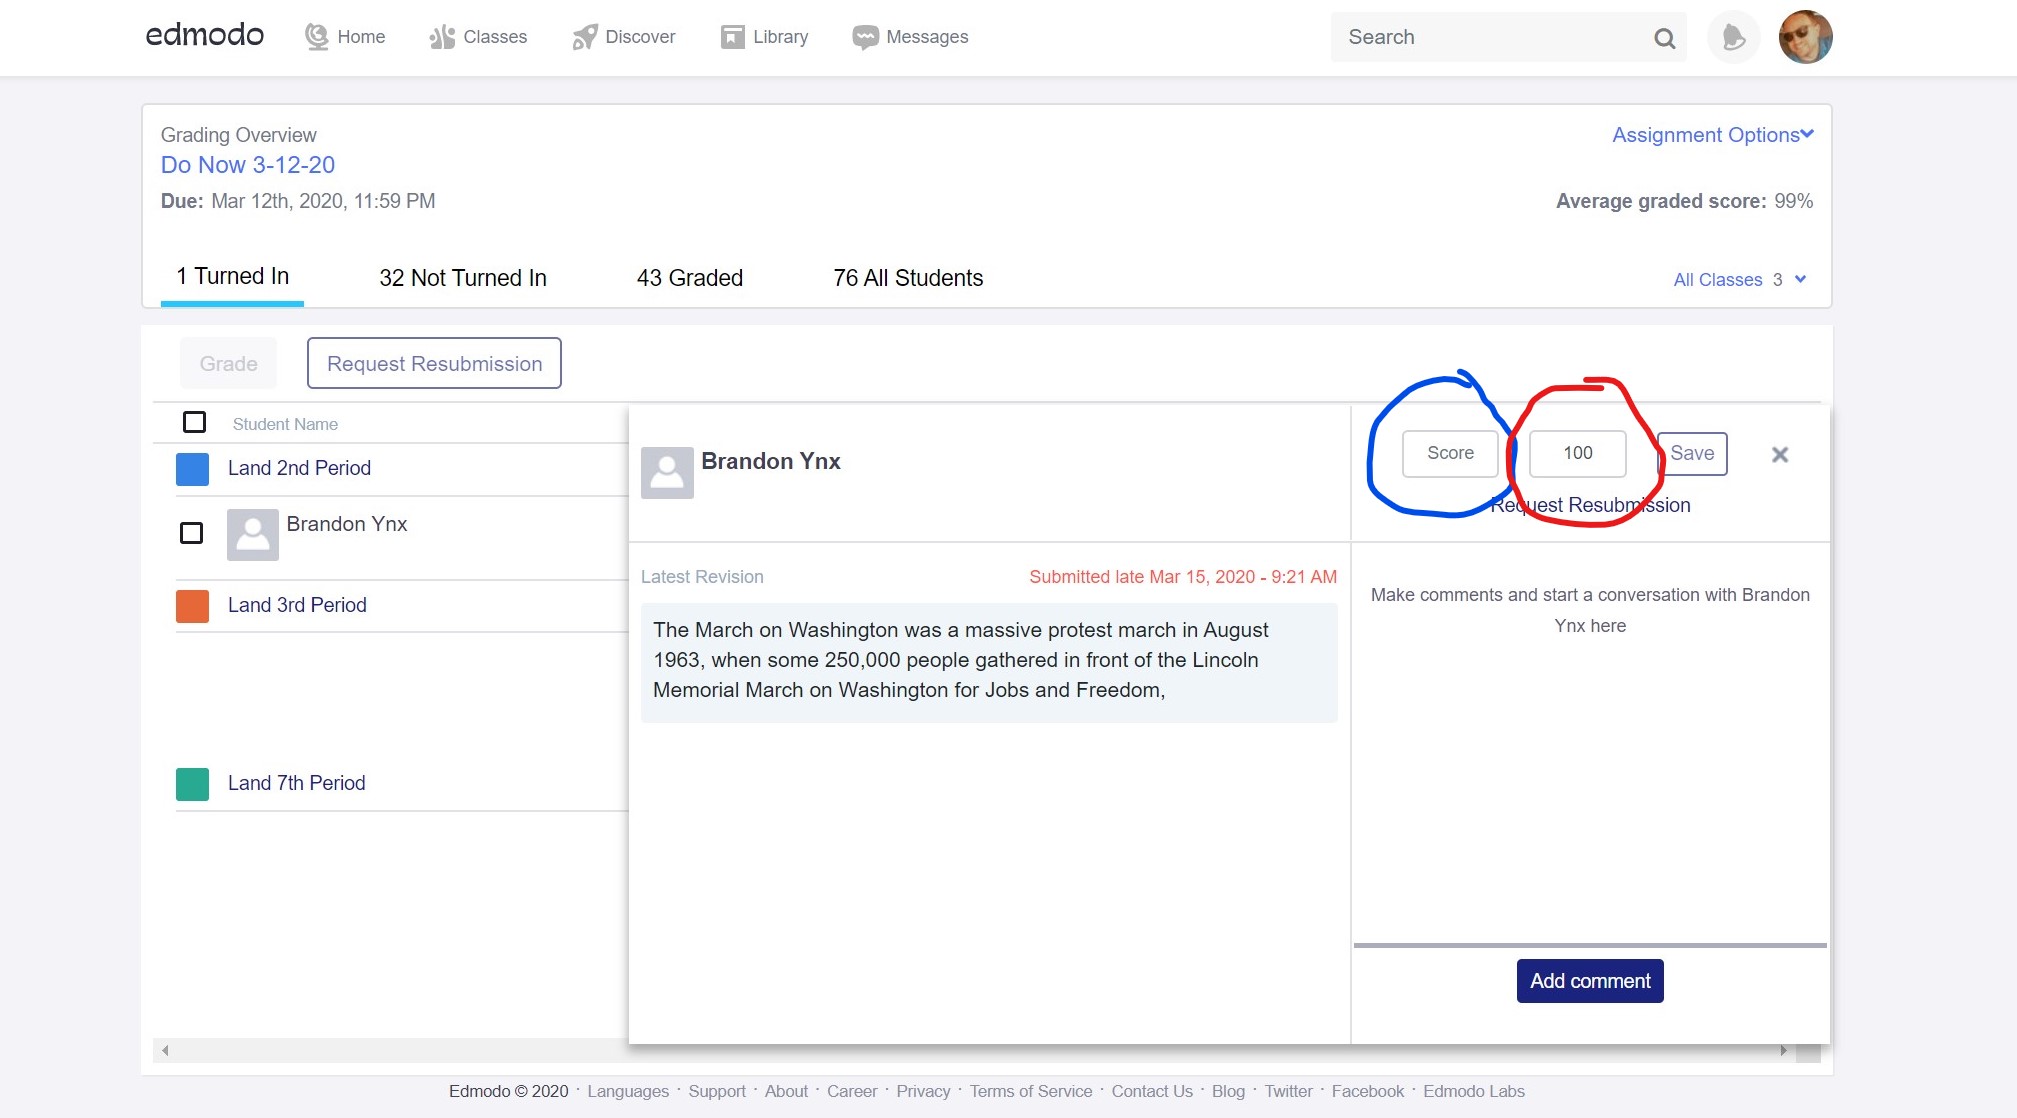This screenshot has width=2017, height=1118.
Task: Open user profile avatar menu
Action: (x=1805, y=37)
